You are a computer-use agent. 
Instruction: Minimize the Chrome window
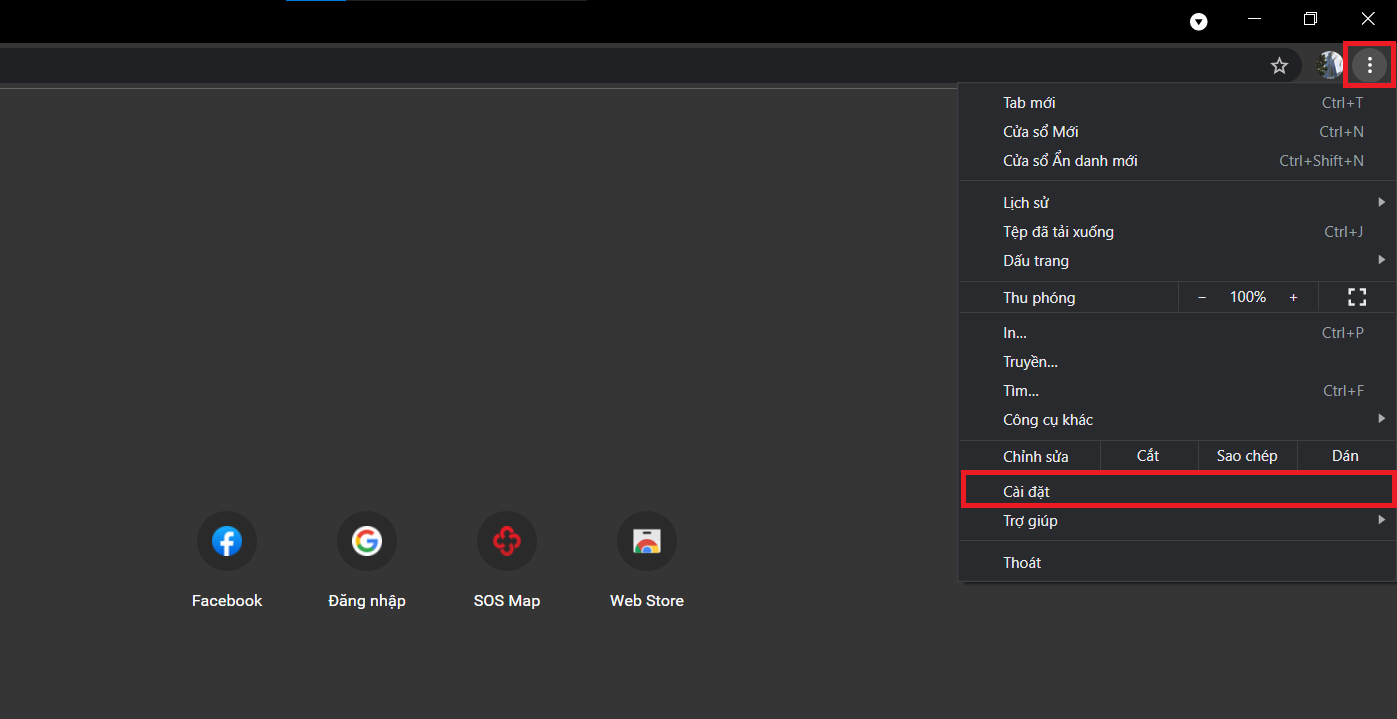1255,18
